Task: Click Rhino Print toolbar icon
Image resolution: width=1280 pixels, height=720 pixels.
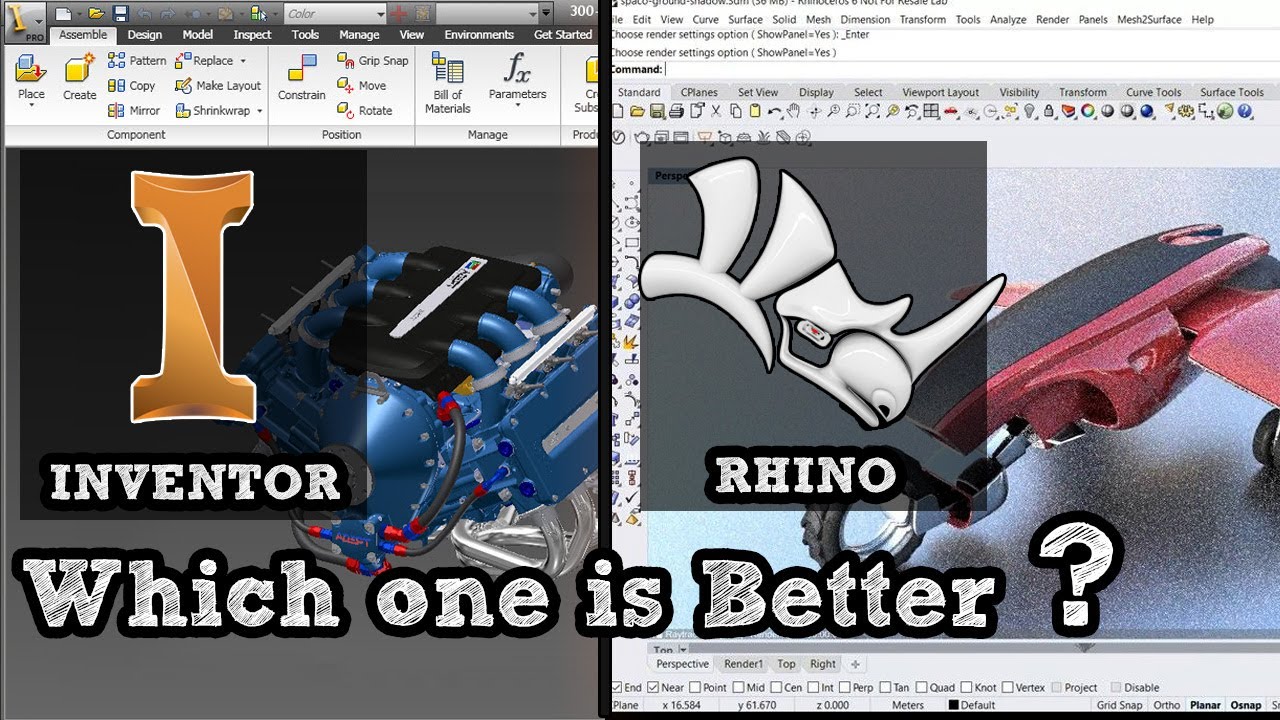Action: click(676, 111)
